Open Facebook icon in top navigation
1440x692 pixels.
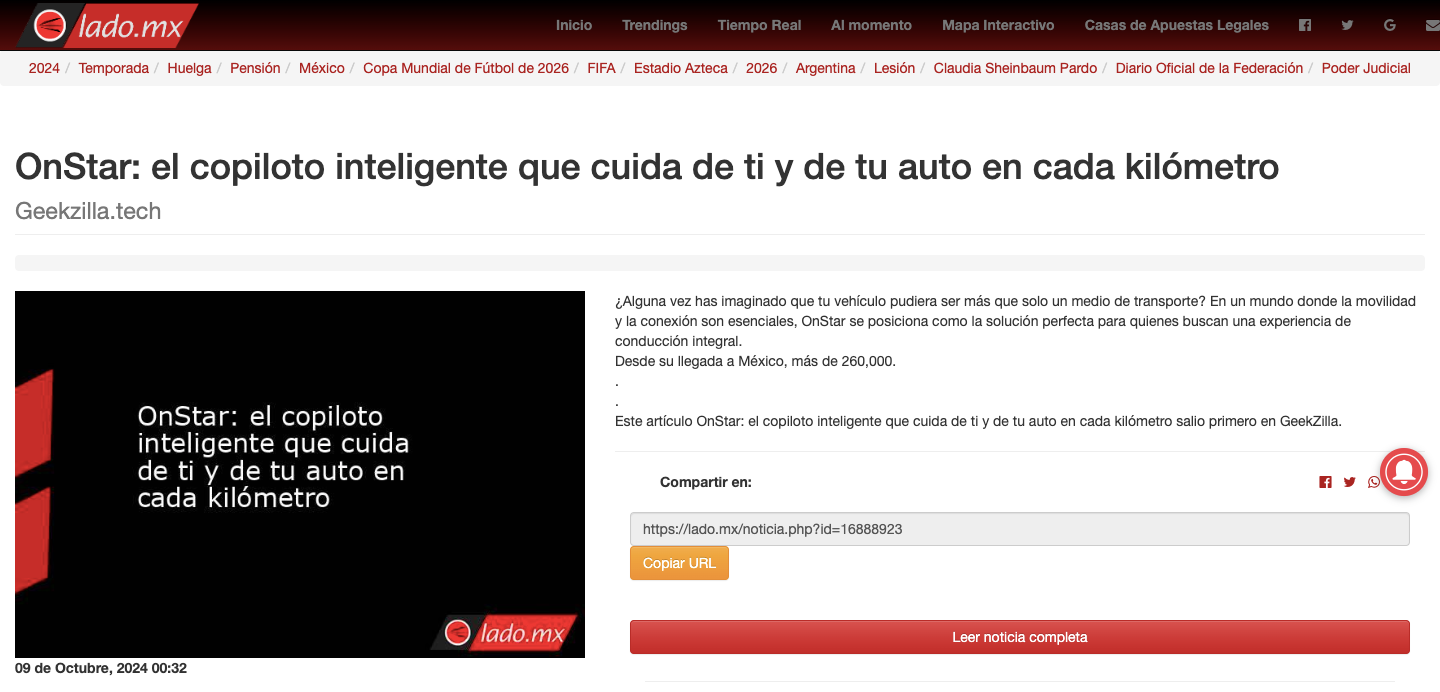[x=1305, y=25]
